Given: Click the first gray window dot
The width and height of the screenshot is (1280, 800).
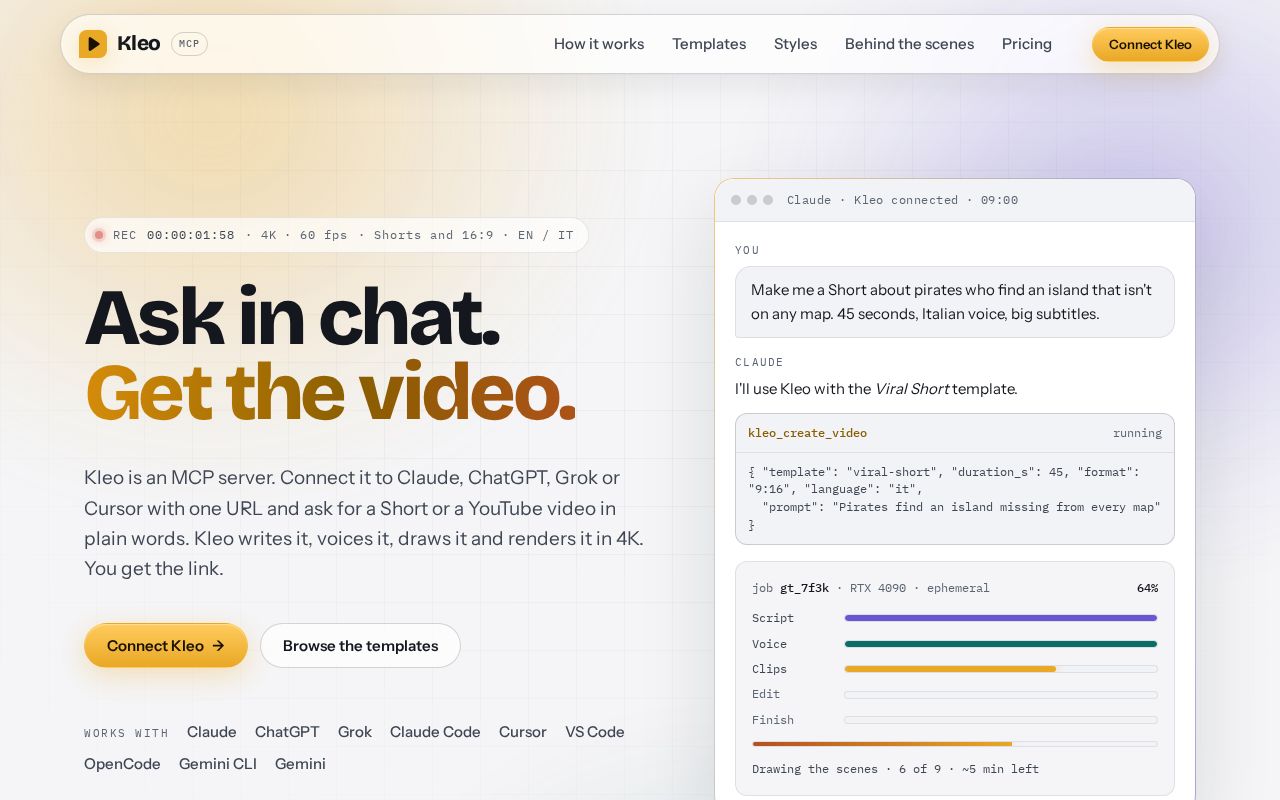Looking at the screenshot, I should (736, 200).
